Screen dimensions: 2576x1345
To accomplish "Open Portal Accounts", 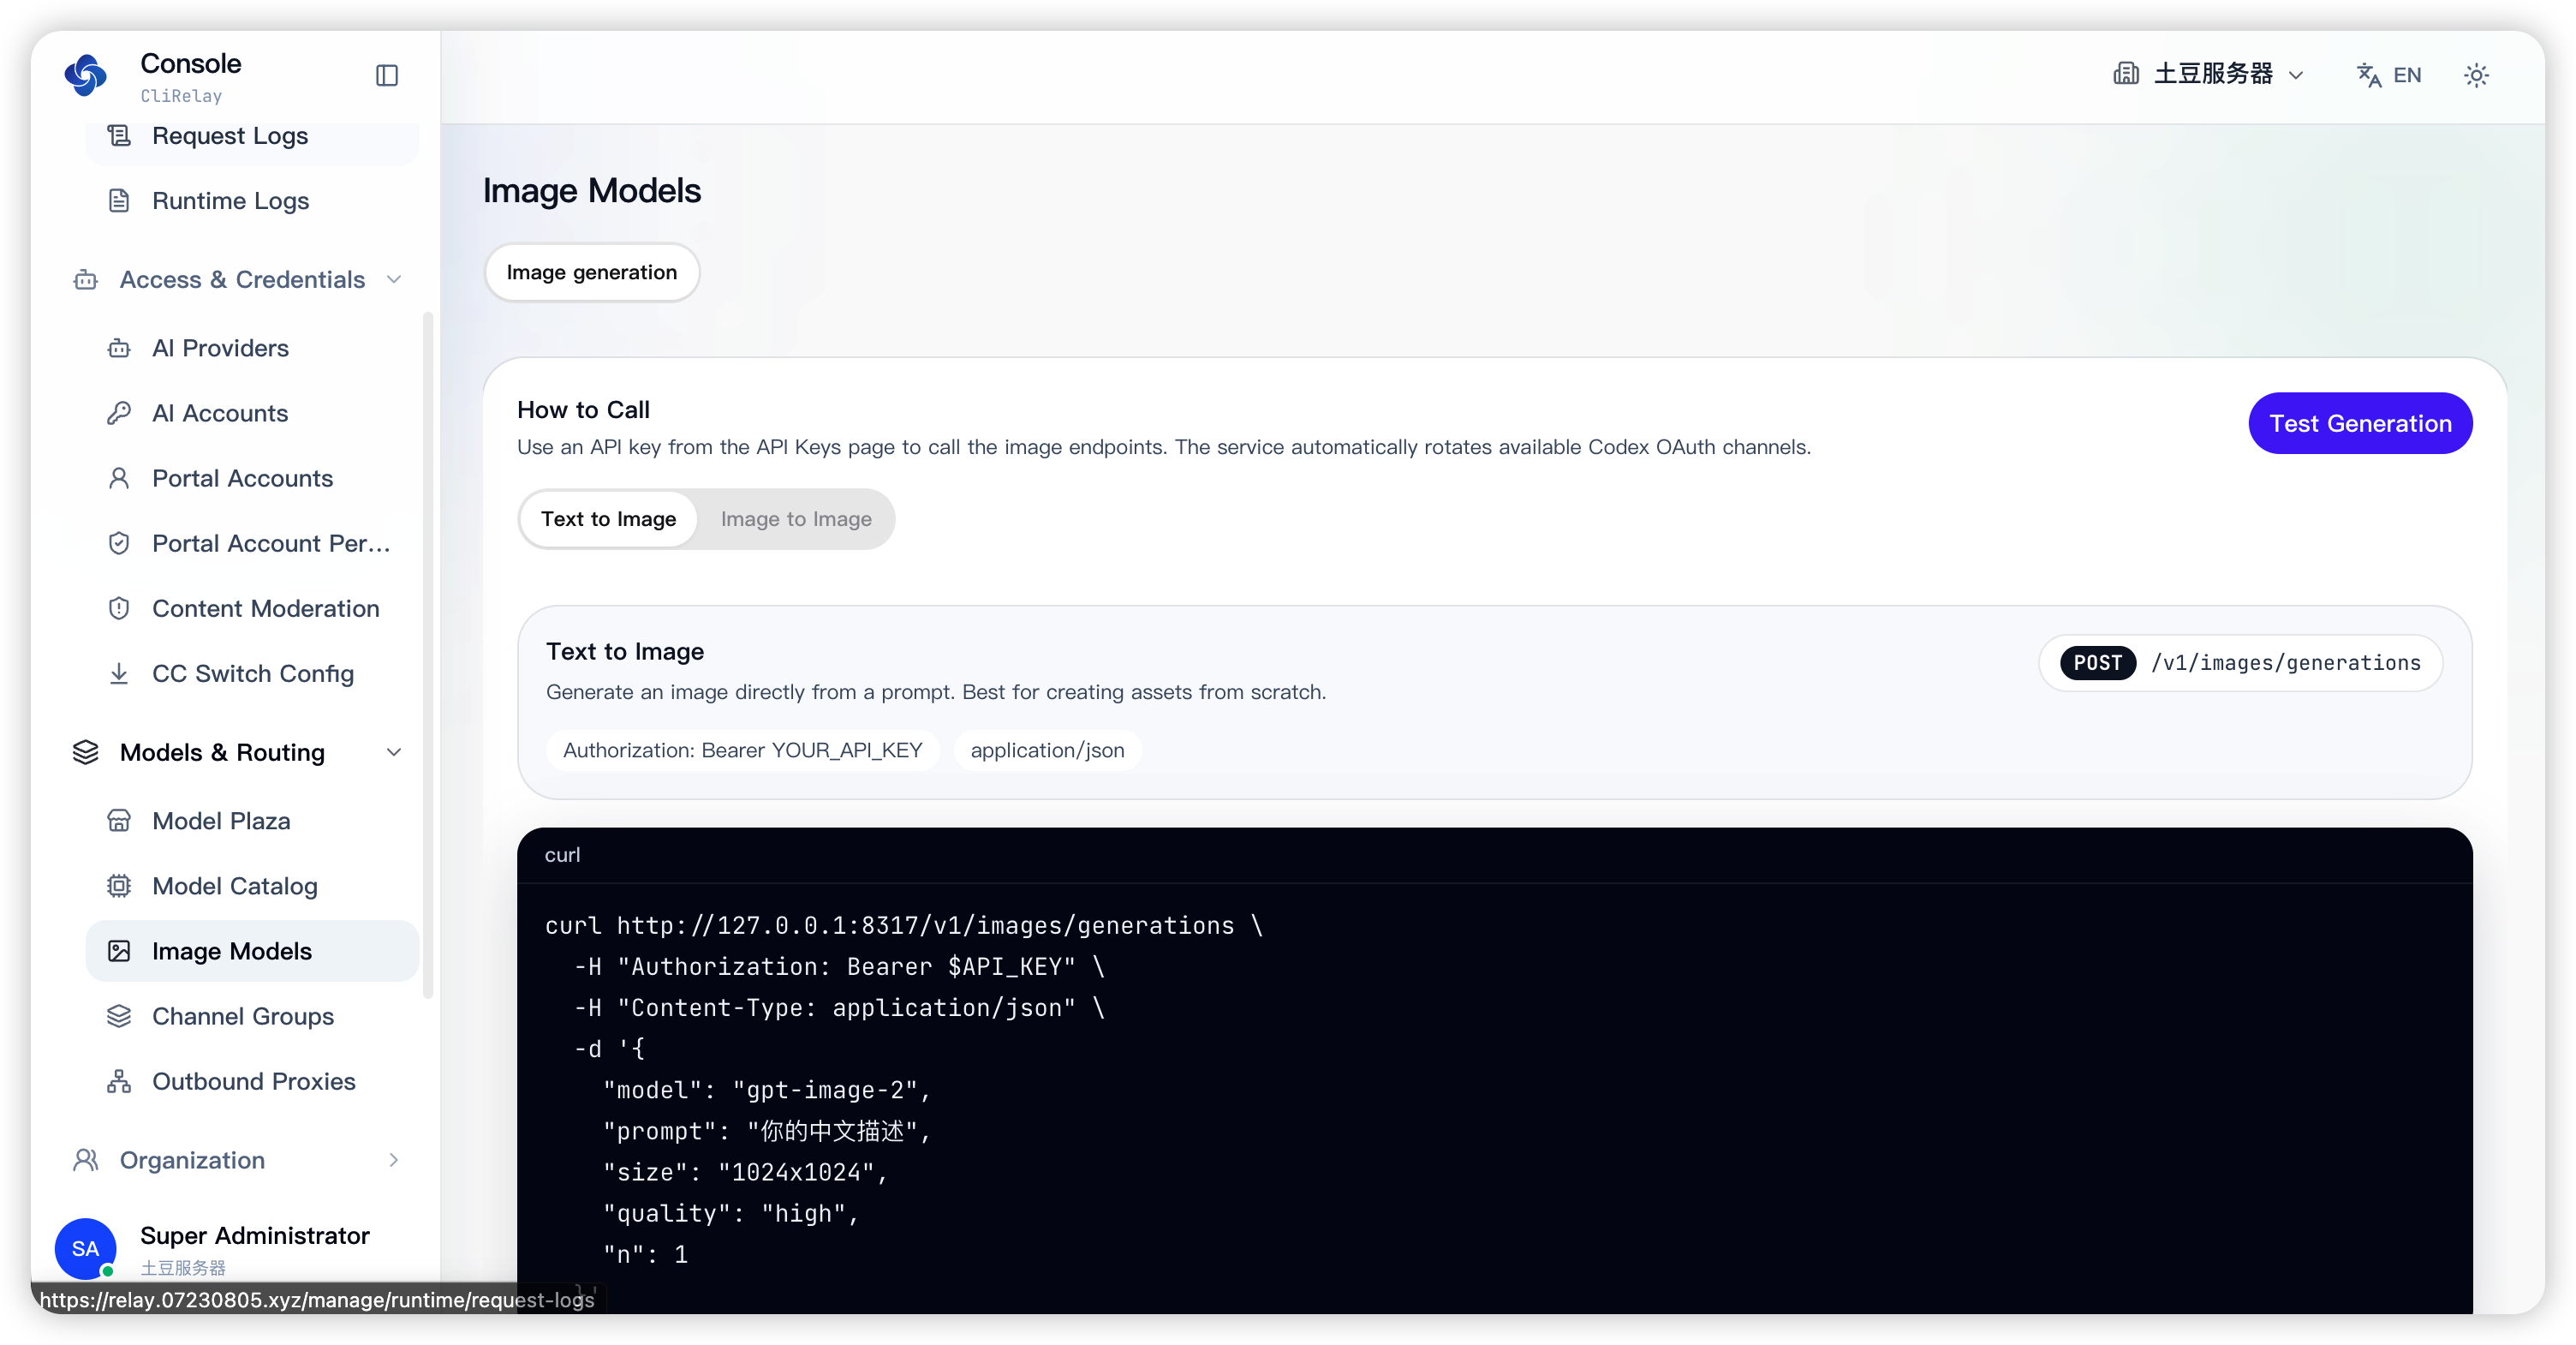I will point(252,478).
